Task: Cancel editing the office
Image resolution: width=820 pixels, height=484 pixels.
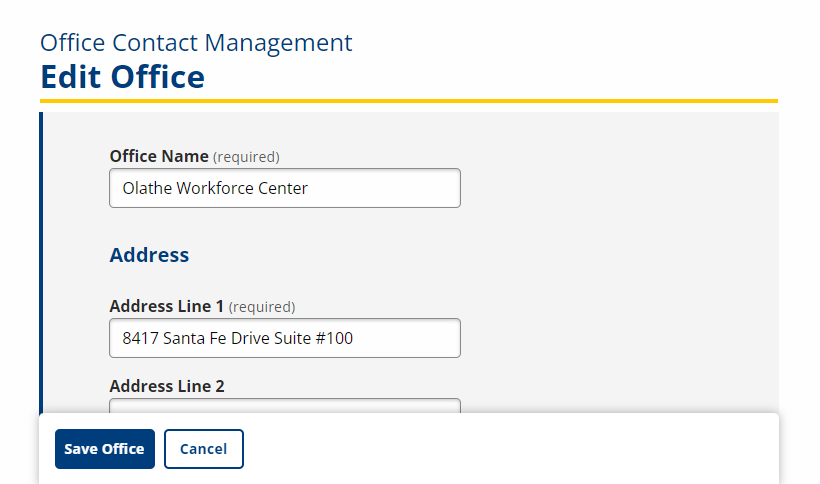Action: click(203, 449)
